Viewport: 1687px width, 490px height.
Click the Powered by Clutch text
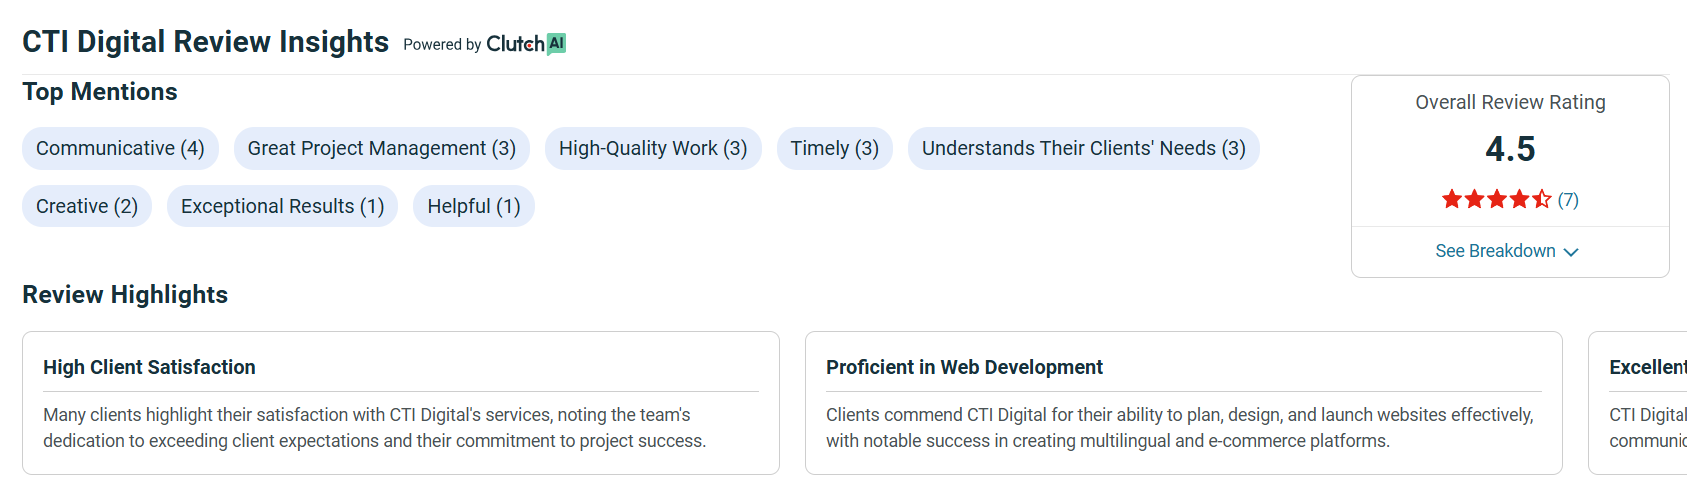point(474,44)
